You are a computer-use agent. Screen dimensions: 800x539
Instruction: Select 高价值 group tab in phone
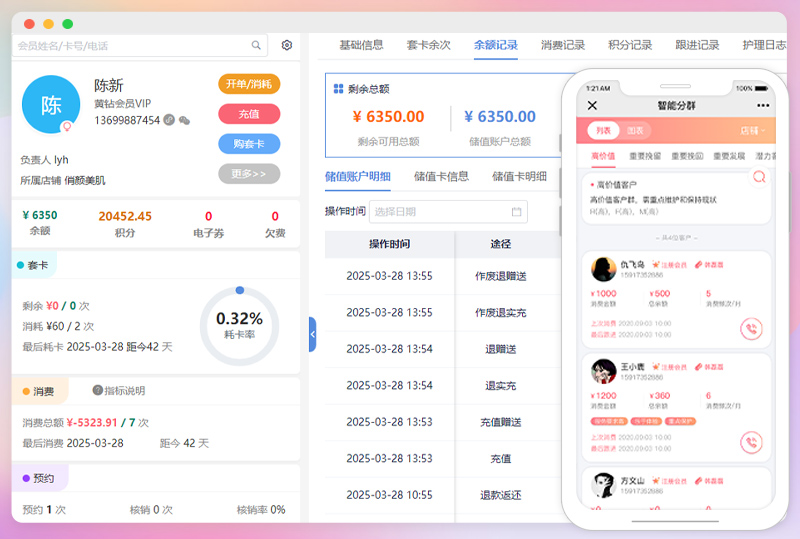603,156
